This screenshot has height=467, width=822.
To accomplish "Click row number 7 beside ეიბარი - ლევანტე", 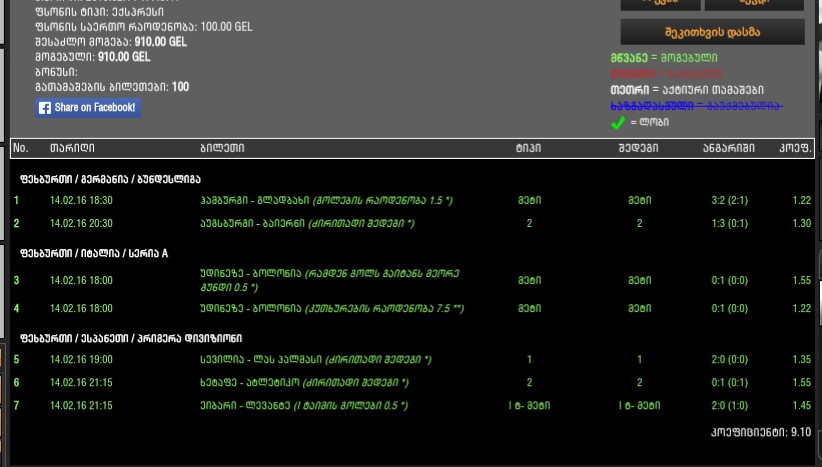I will point(16,406).
